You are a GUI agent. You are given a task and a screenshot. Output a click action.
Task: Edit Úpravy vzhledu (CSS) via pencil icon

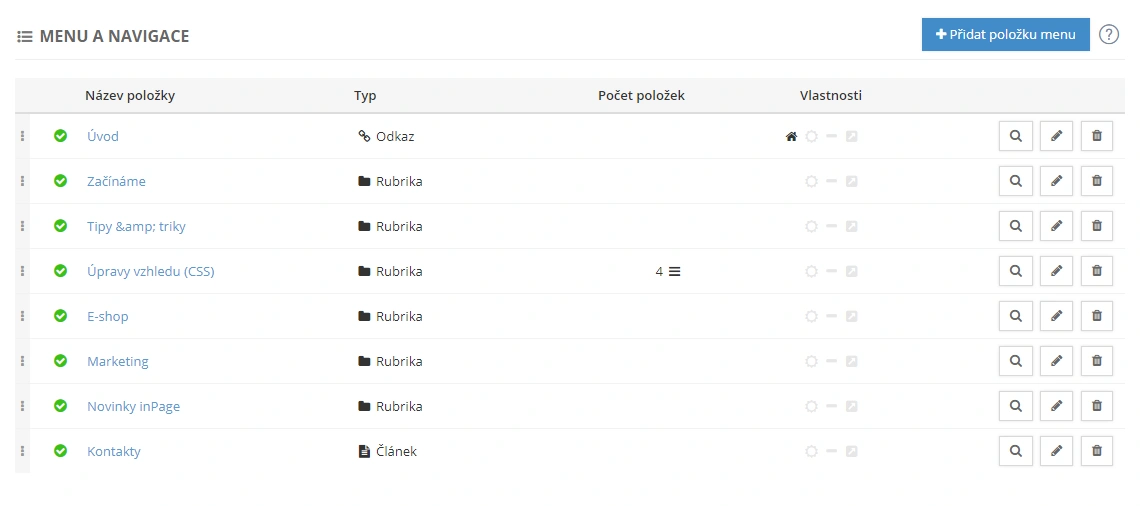tap(1056, 271)
